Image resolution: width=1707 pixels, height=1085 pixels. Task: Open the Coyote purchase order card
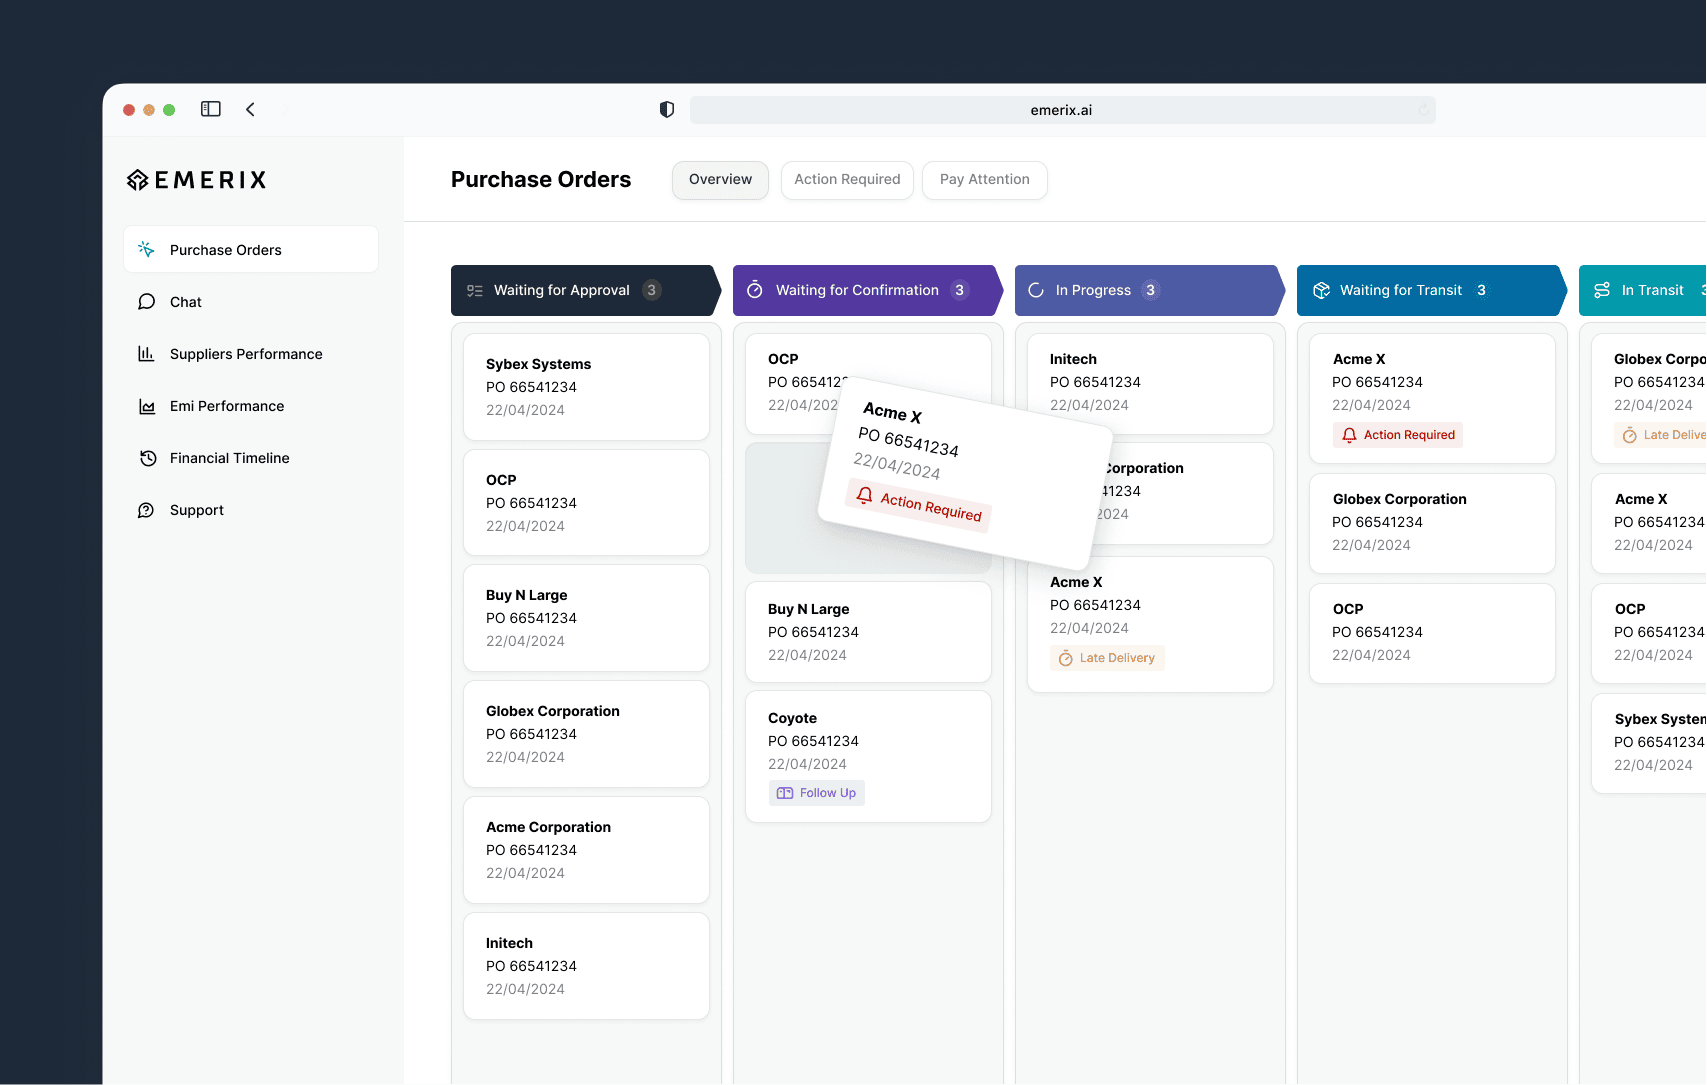point(868,757)
